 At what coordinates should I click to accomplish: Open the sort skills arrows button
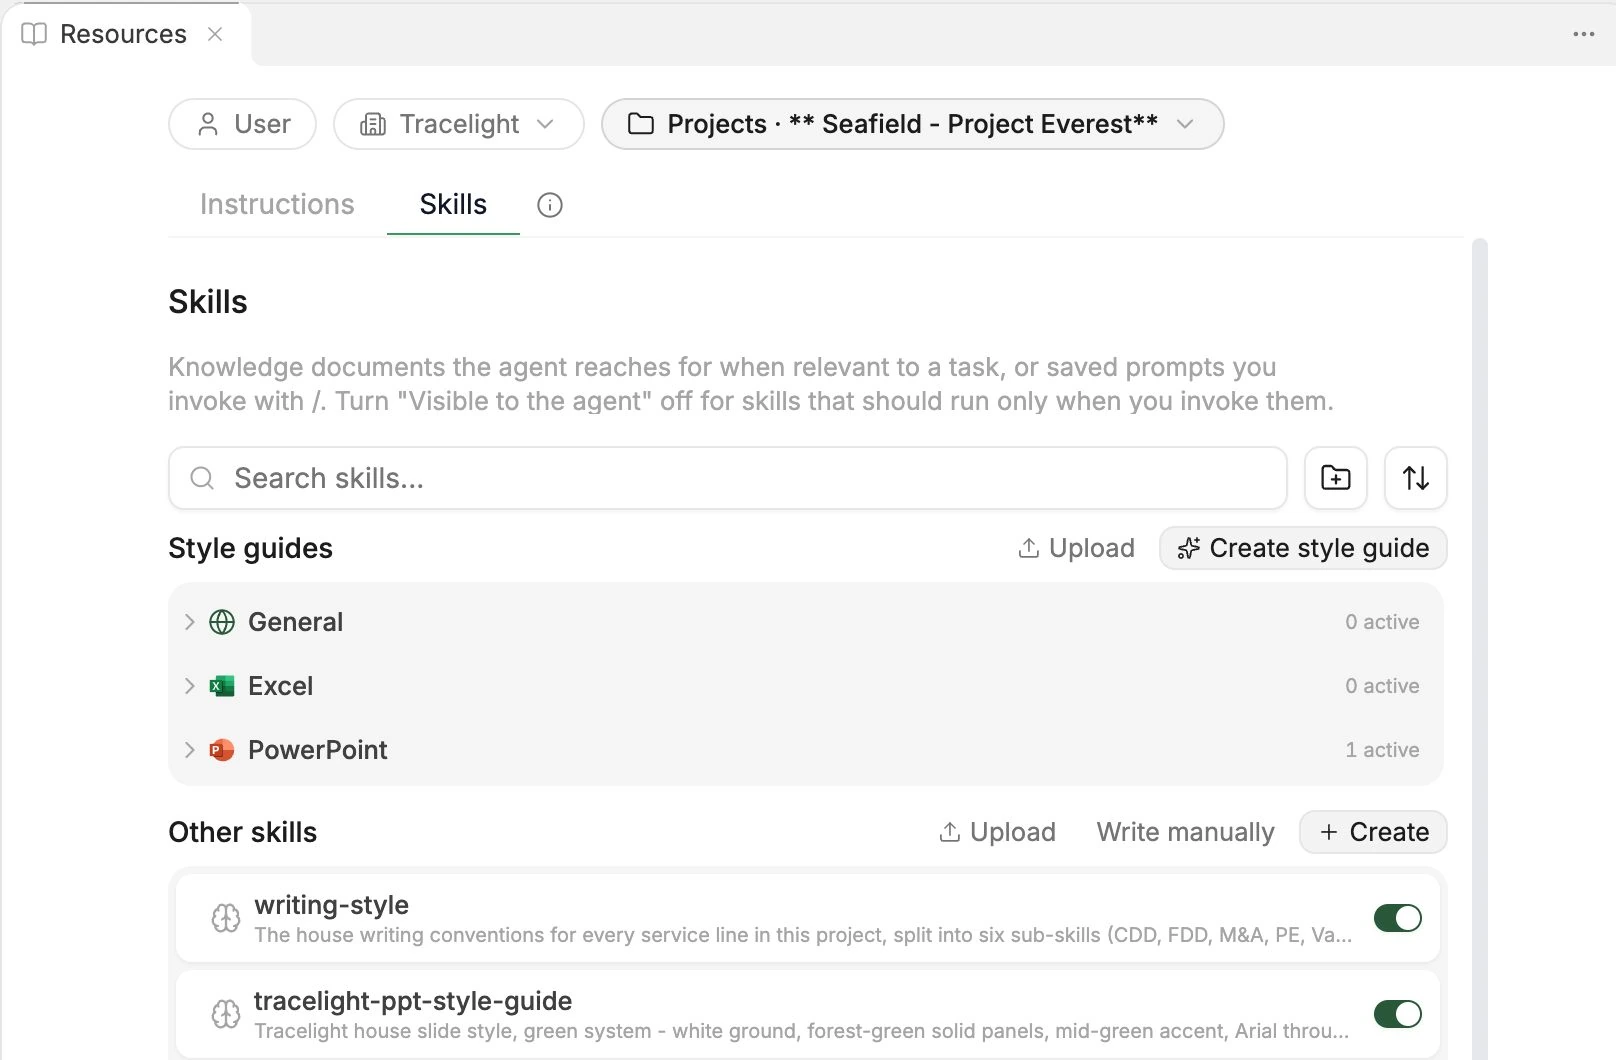click(x=1416, y=478)
